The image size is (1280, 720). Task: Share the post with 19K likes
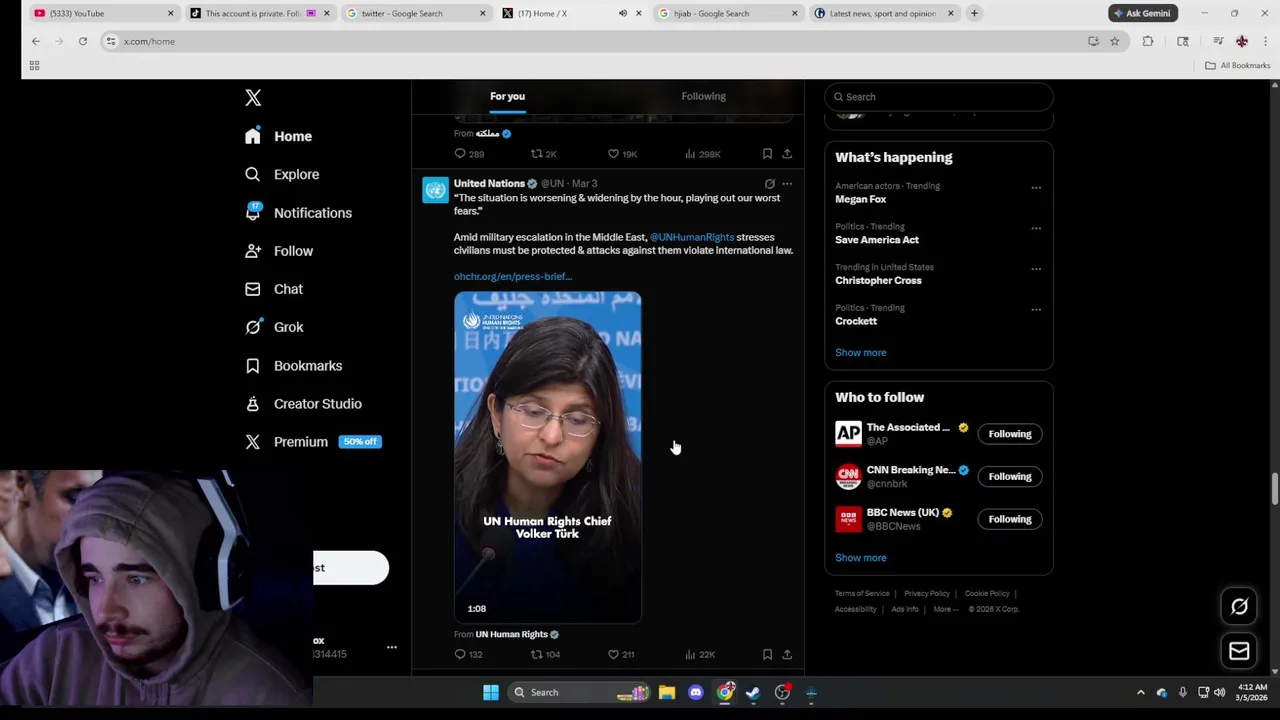point(787,154)
